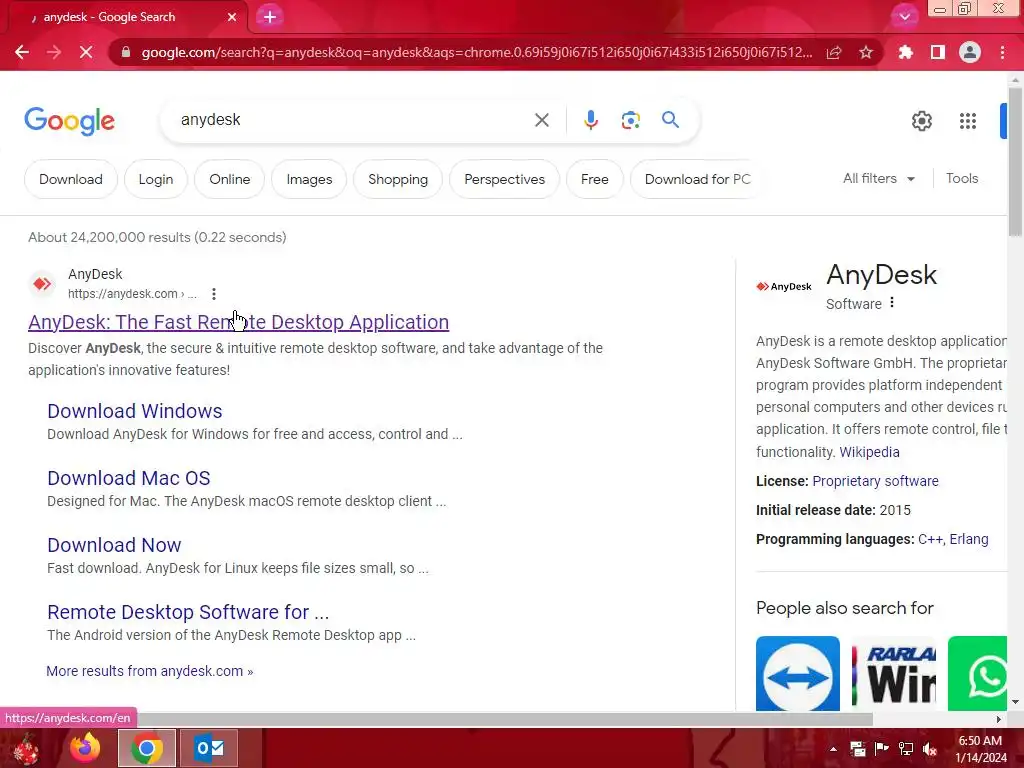Open the Wikipedia link in knowledge panel
This screenshot has height=768, width=1024.
coord(869,452)
